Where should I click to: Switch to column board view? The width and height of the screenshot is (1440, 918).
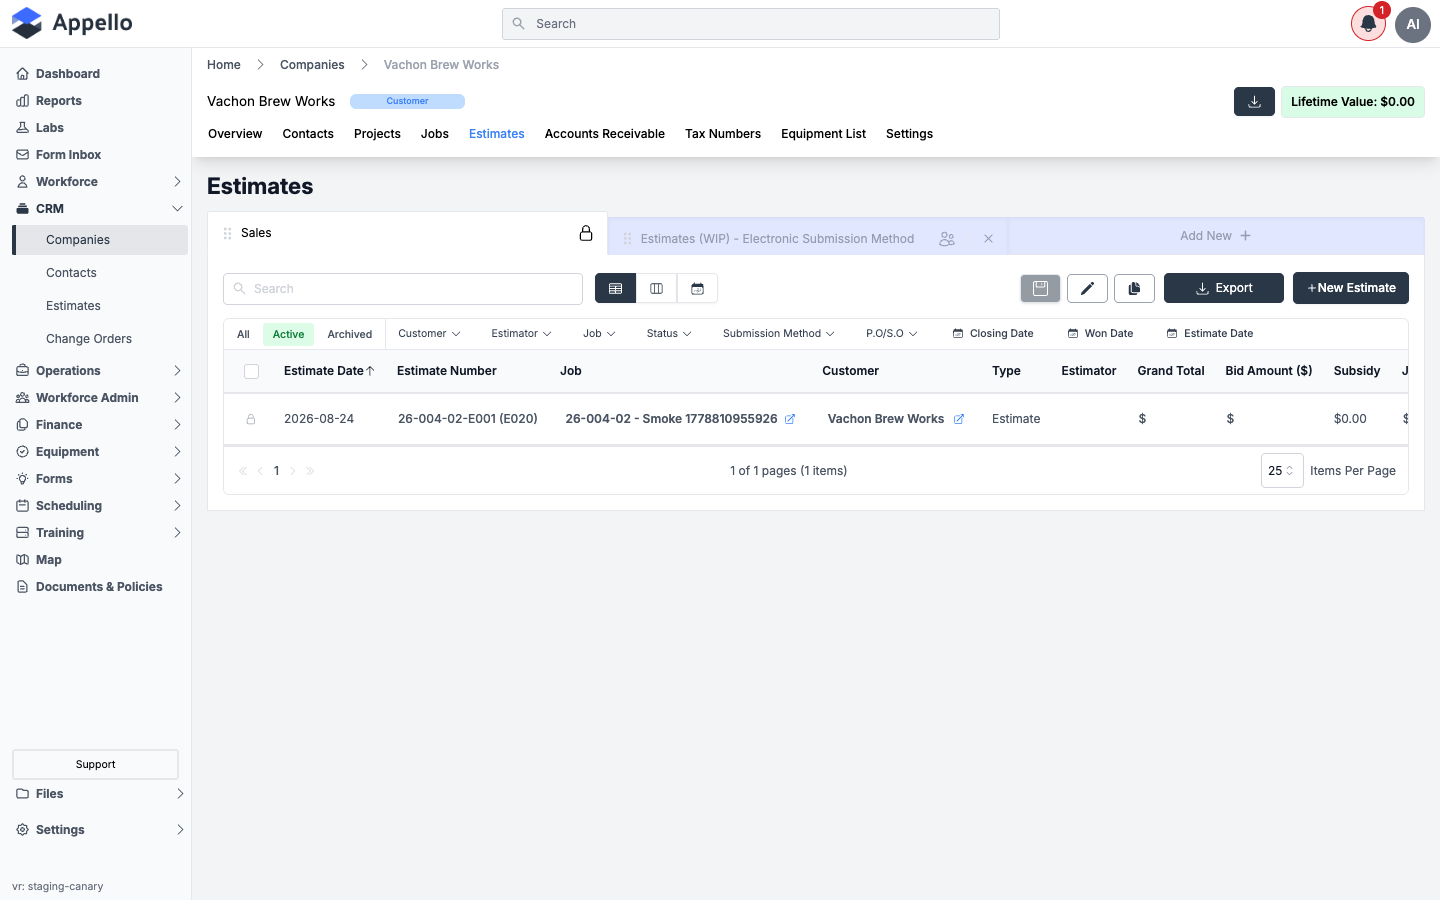pos(656,289)
